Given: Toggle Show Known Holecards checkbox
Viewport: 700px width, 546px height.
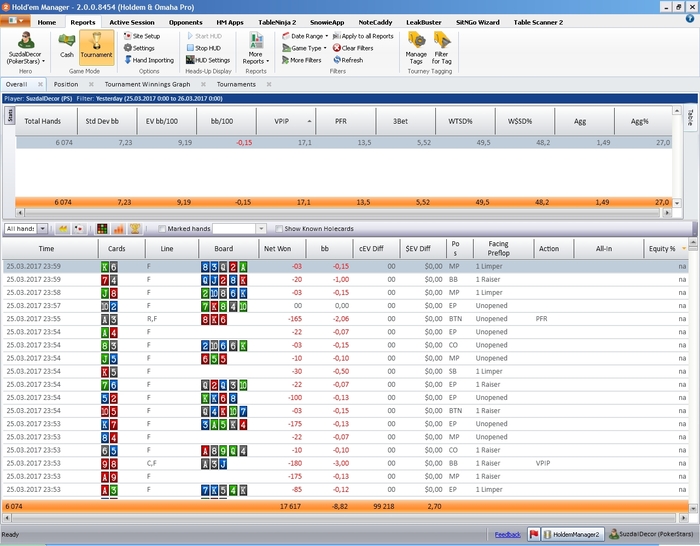Looking at the screenshot, I should pyautogui.click(x=279, y=229).
